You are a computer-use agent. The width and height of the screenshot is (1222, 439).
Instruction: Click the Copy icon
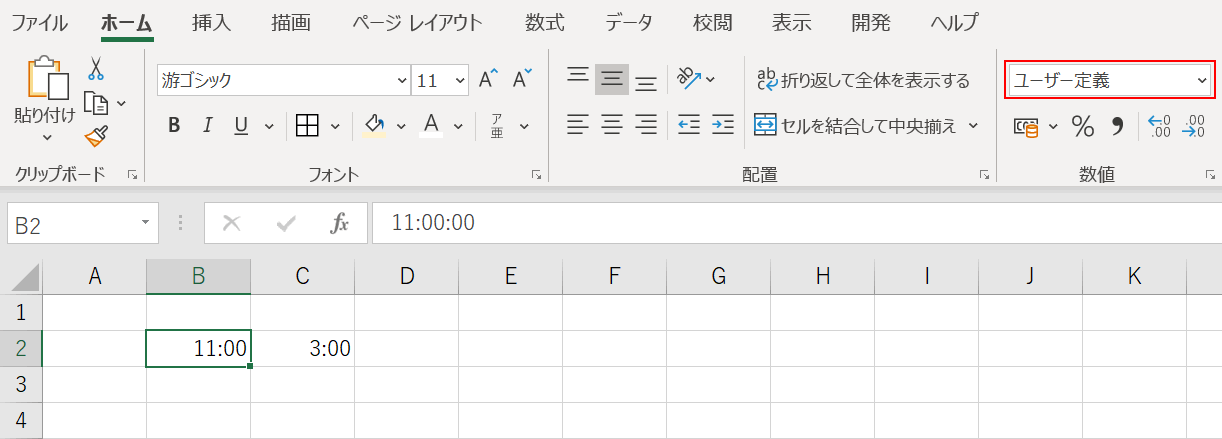96,102
